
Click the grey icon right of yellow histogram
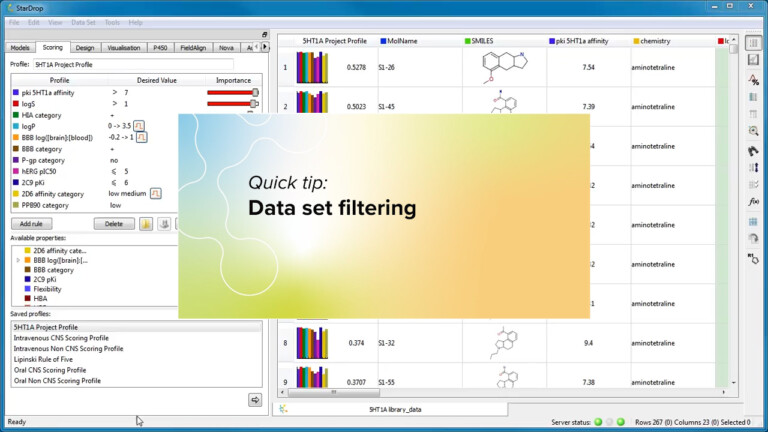[164, 224]
